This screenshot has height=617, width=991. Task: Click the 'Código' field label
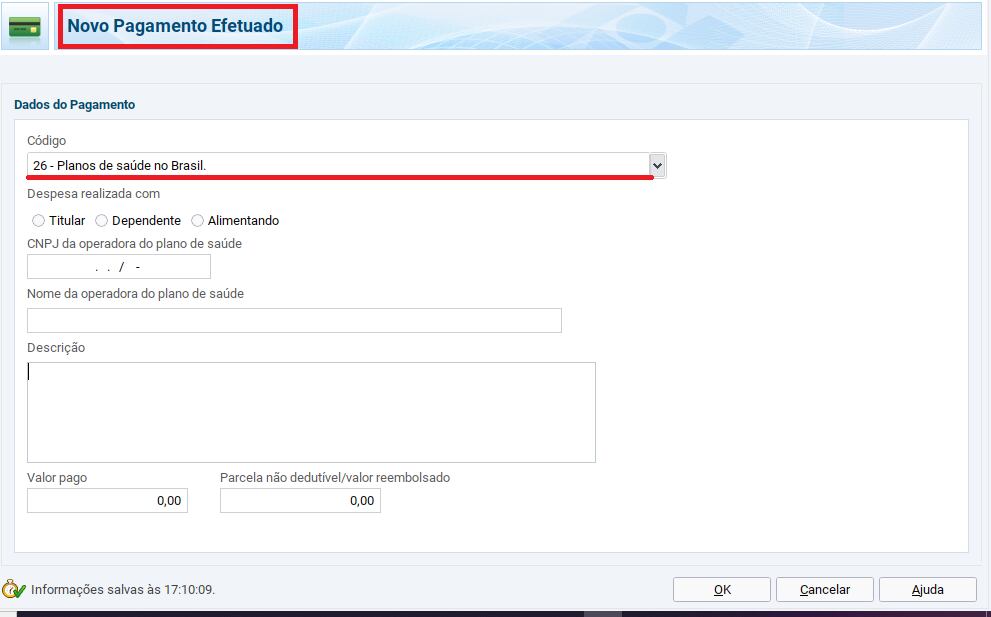coord(47,141)
